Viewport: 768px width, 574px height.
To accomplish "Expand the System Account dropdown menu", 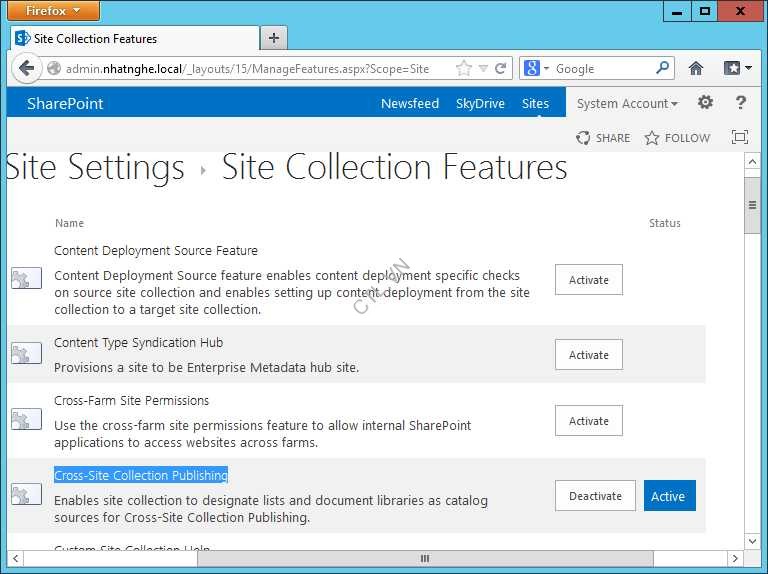I will pos(627,104).
